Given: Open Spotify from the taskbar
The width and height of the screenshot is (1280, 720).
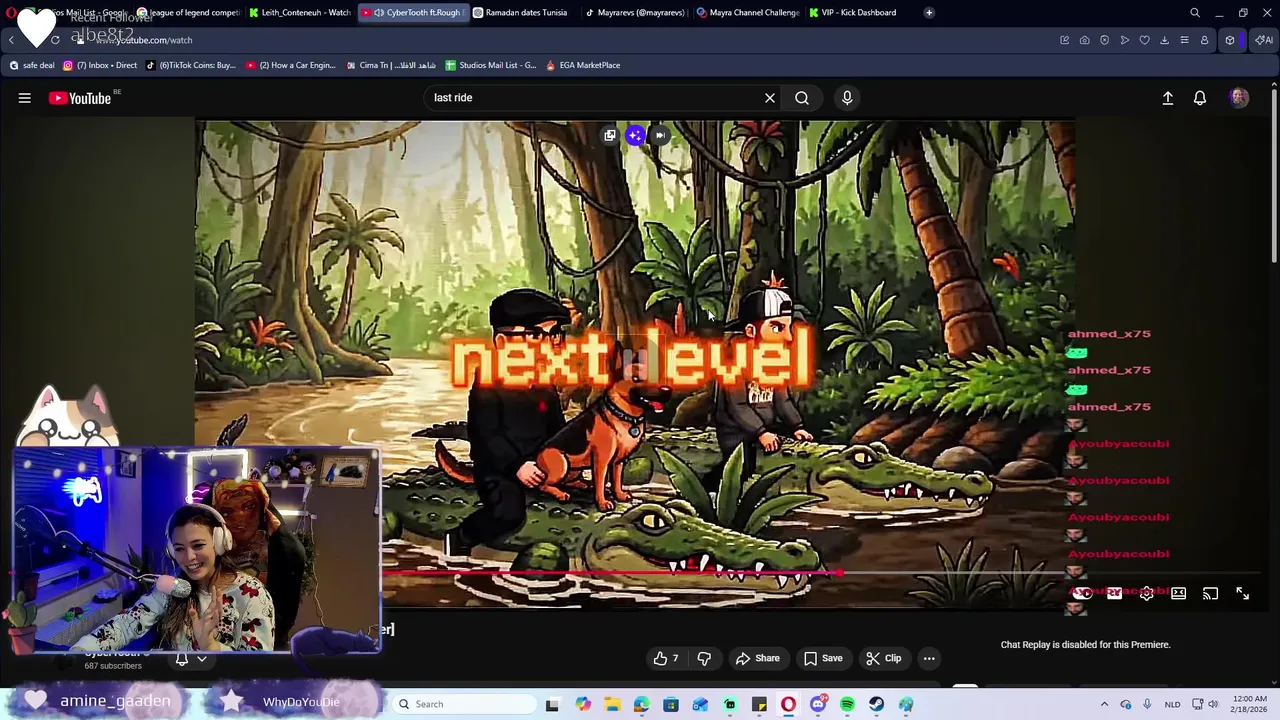Looking at the screenshot, I should 847,704.
